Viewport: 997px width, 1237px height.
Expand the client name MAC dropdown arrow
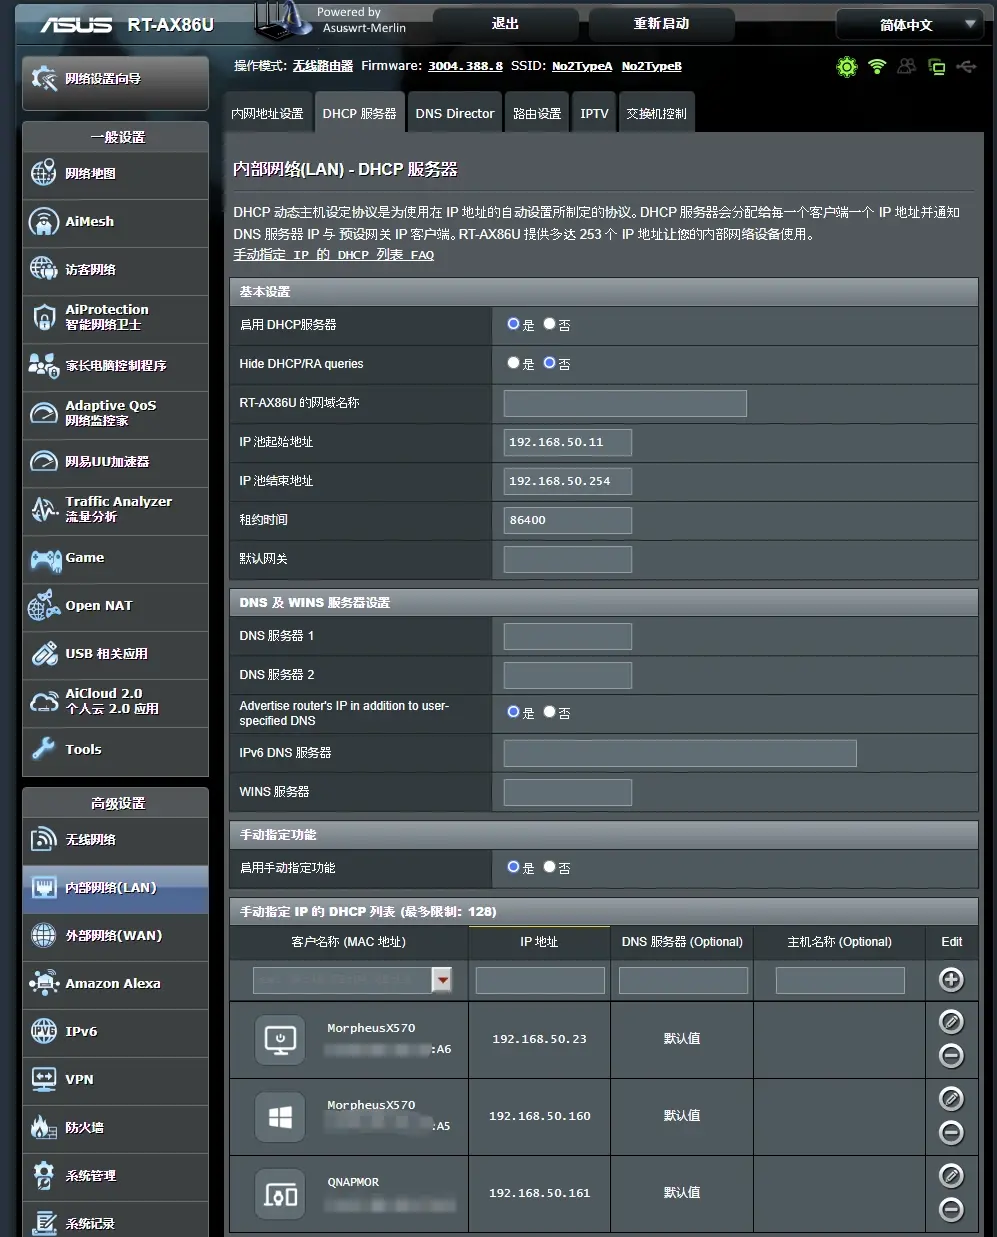(x=442, y=980)
